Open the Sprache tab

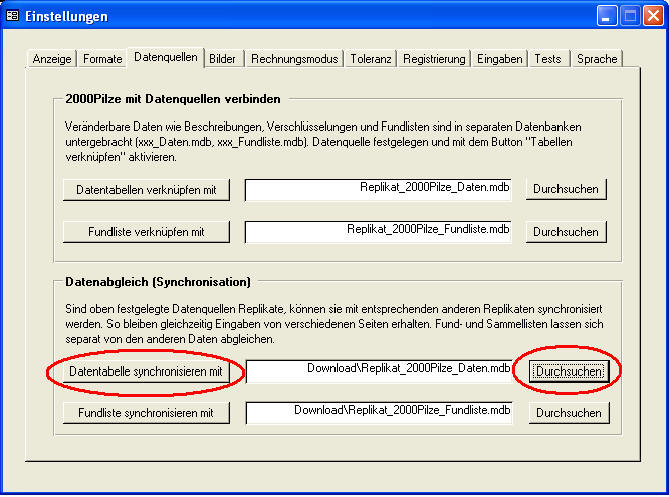point(597,59)
